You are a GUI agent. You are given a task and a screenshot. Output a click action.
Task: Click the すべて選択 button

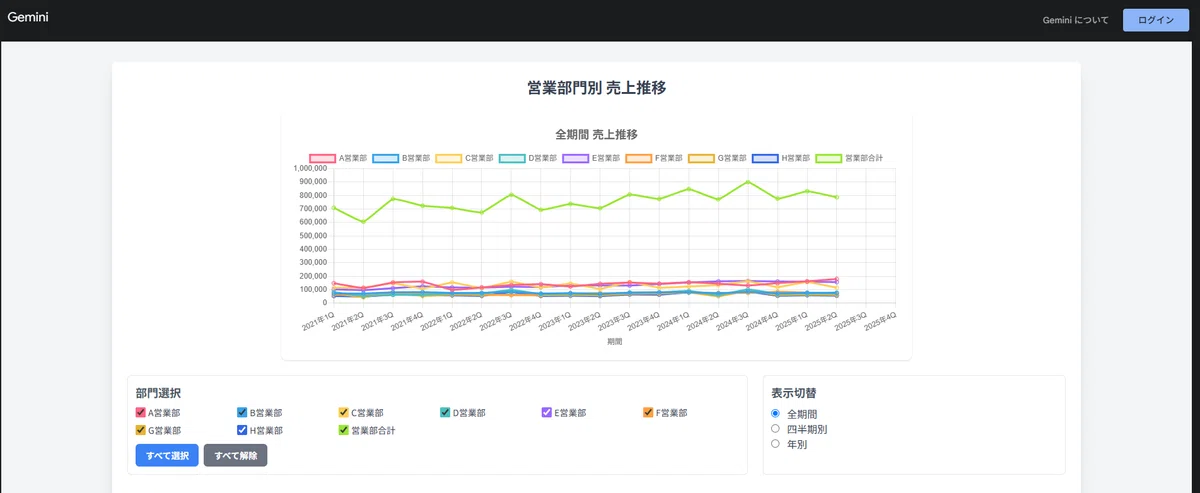click(167, 455)
